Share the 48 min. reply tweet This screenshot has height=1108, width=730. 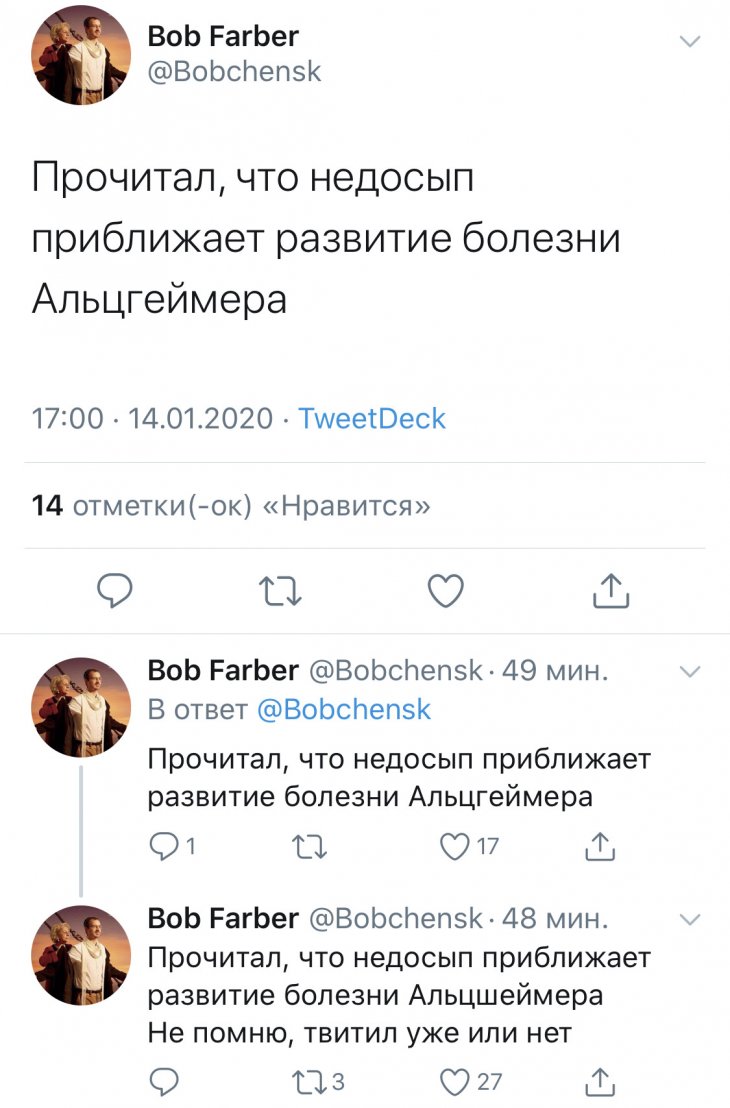598,1081
